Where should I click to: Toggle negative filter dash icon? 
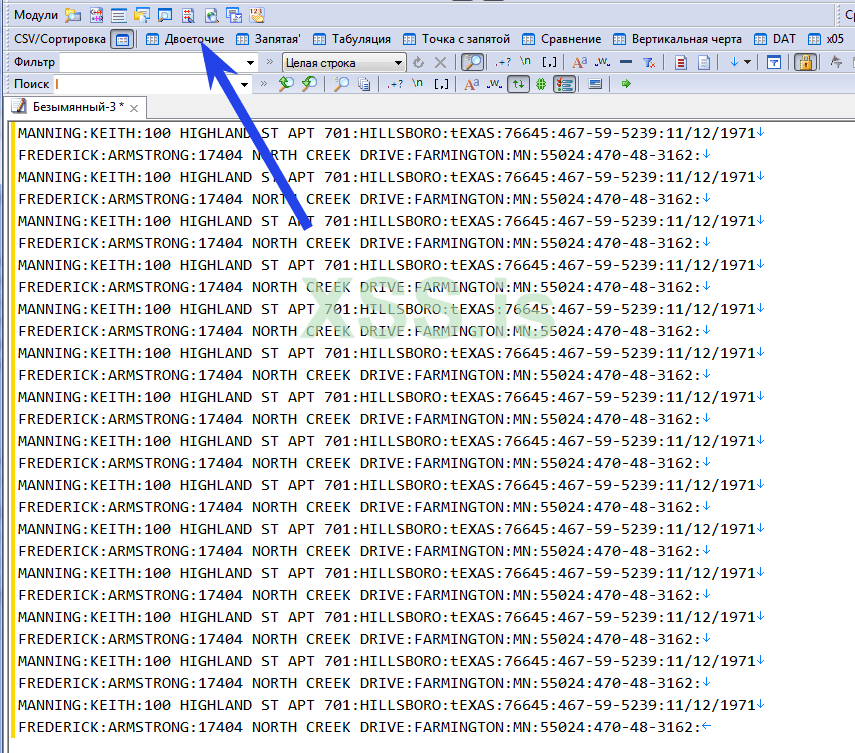click(x=626, y=62)
